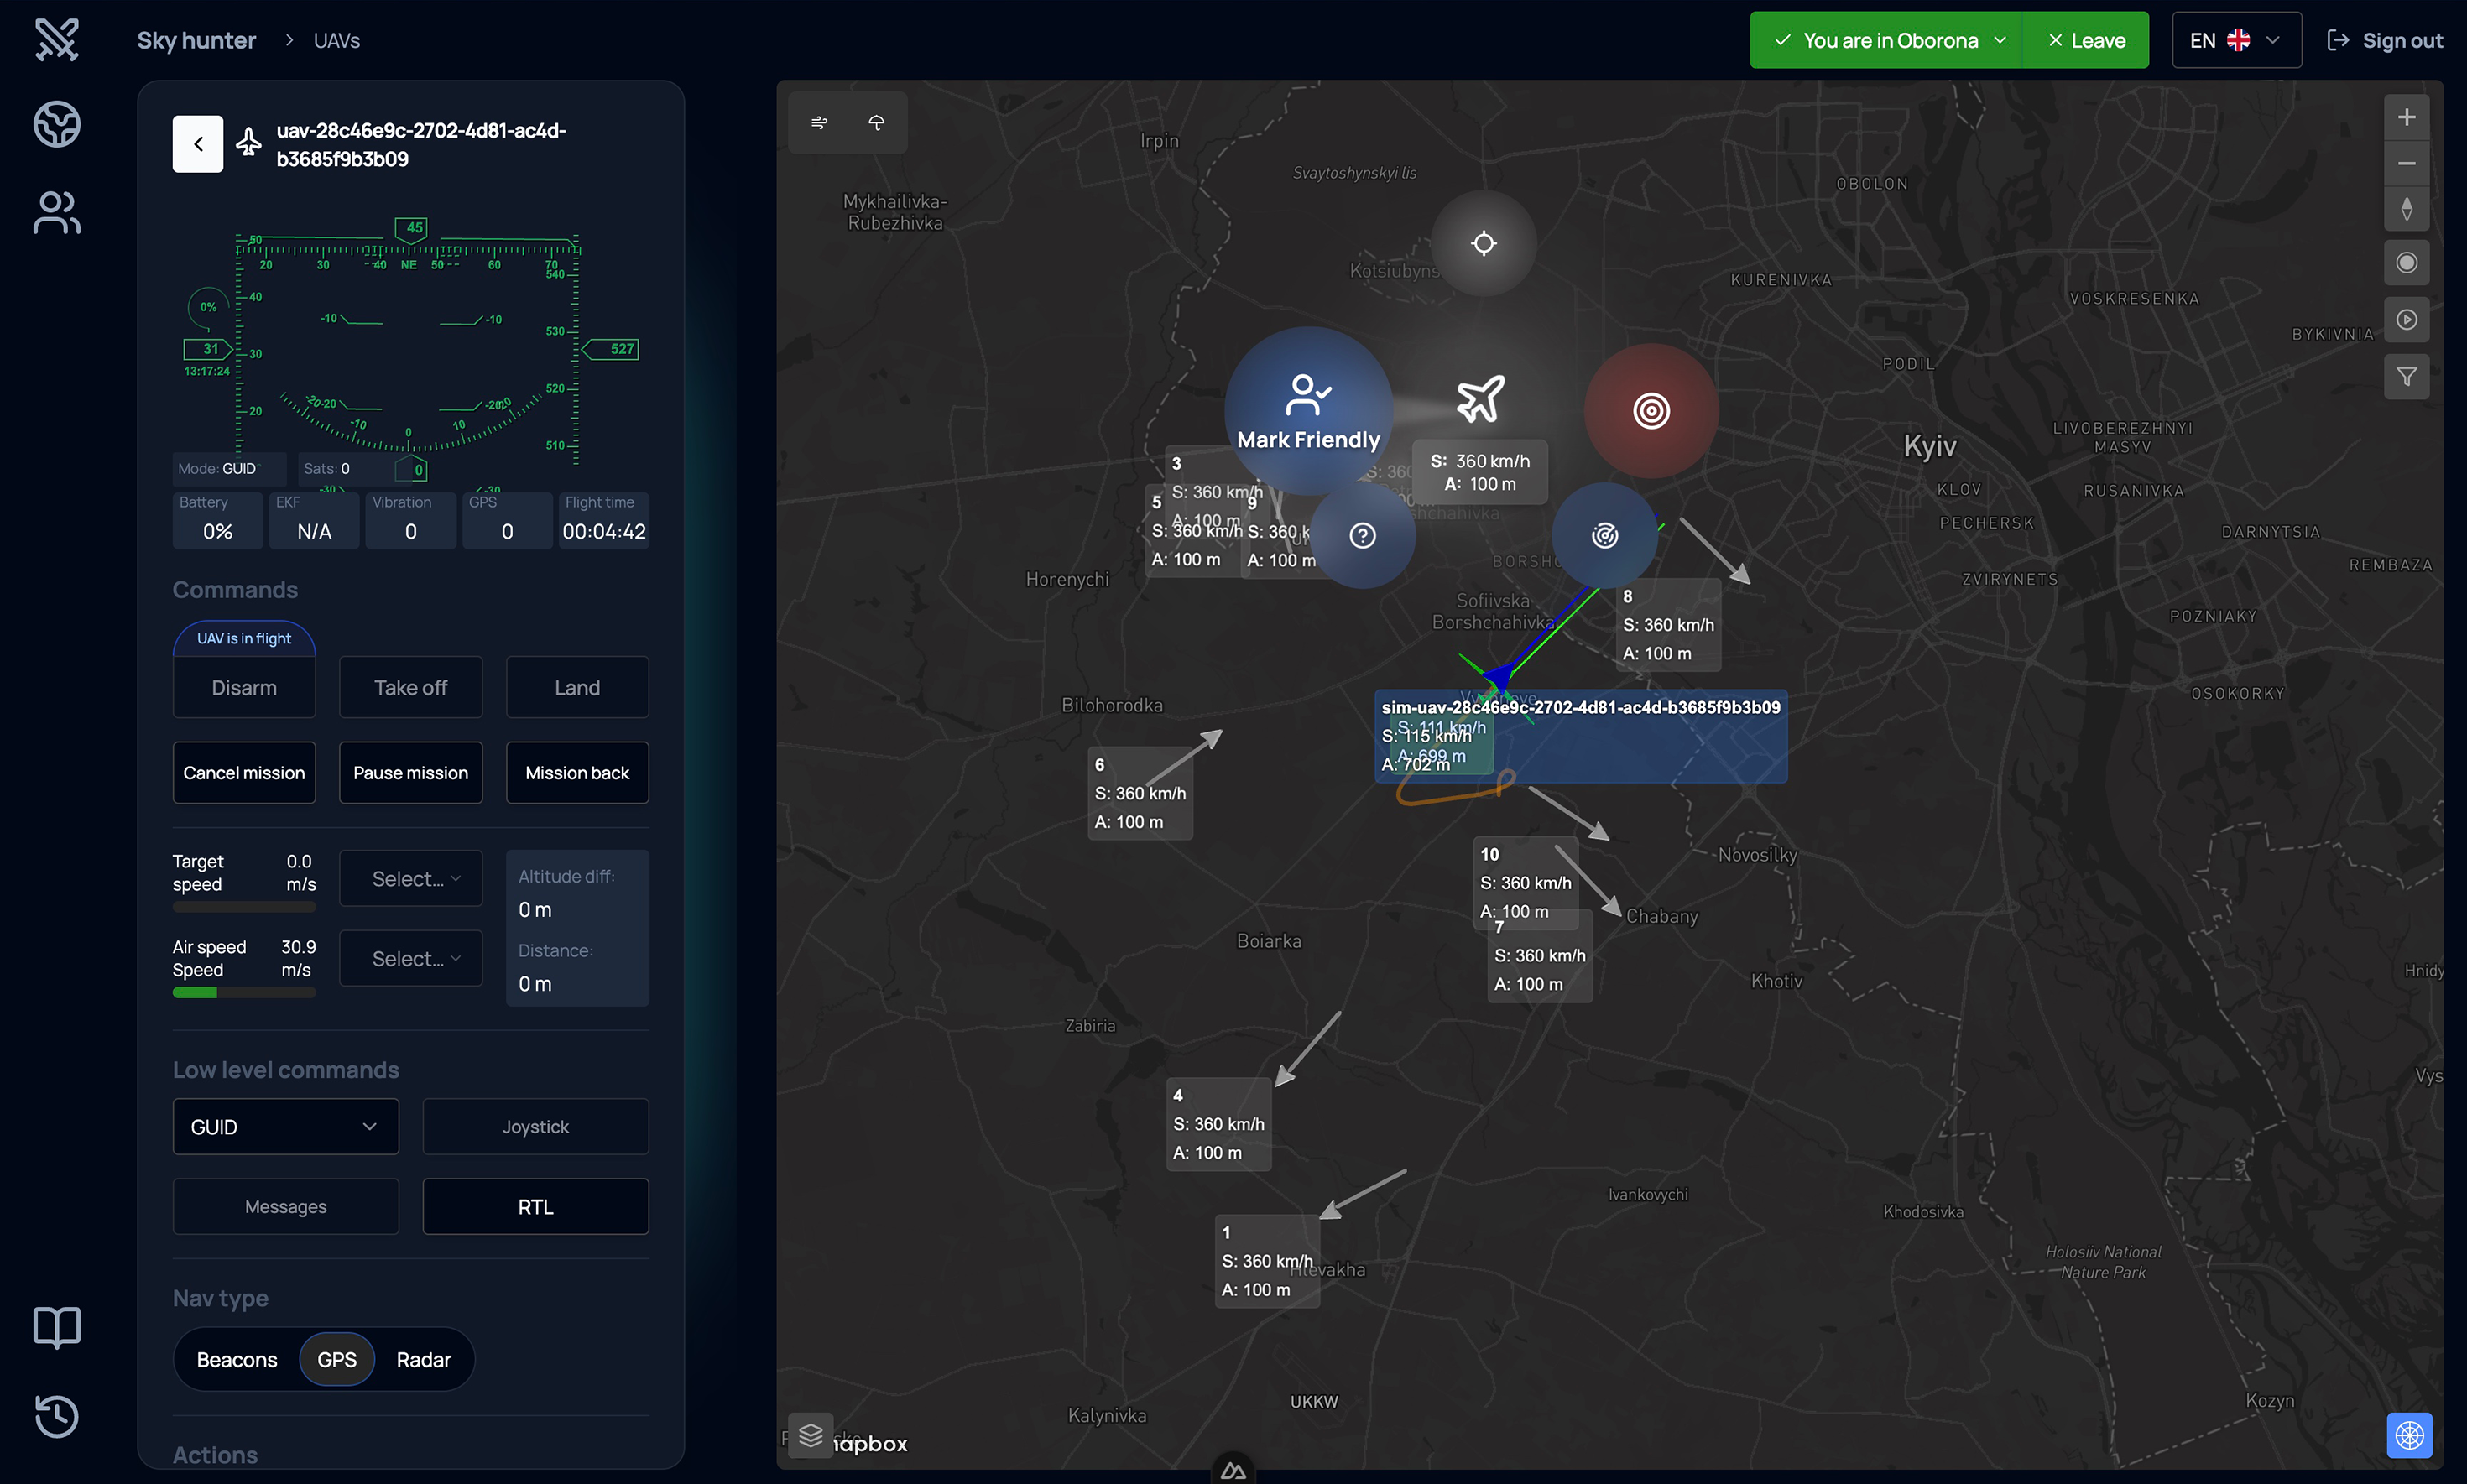The width and height of the screenshot is (2467, 1484).
Task: Select Radar nav type
Action: pyautogui.click(x=423, y=1359)
